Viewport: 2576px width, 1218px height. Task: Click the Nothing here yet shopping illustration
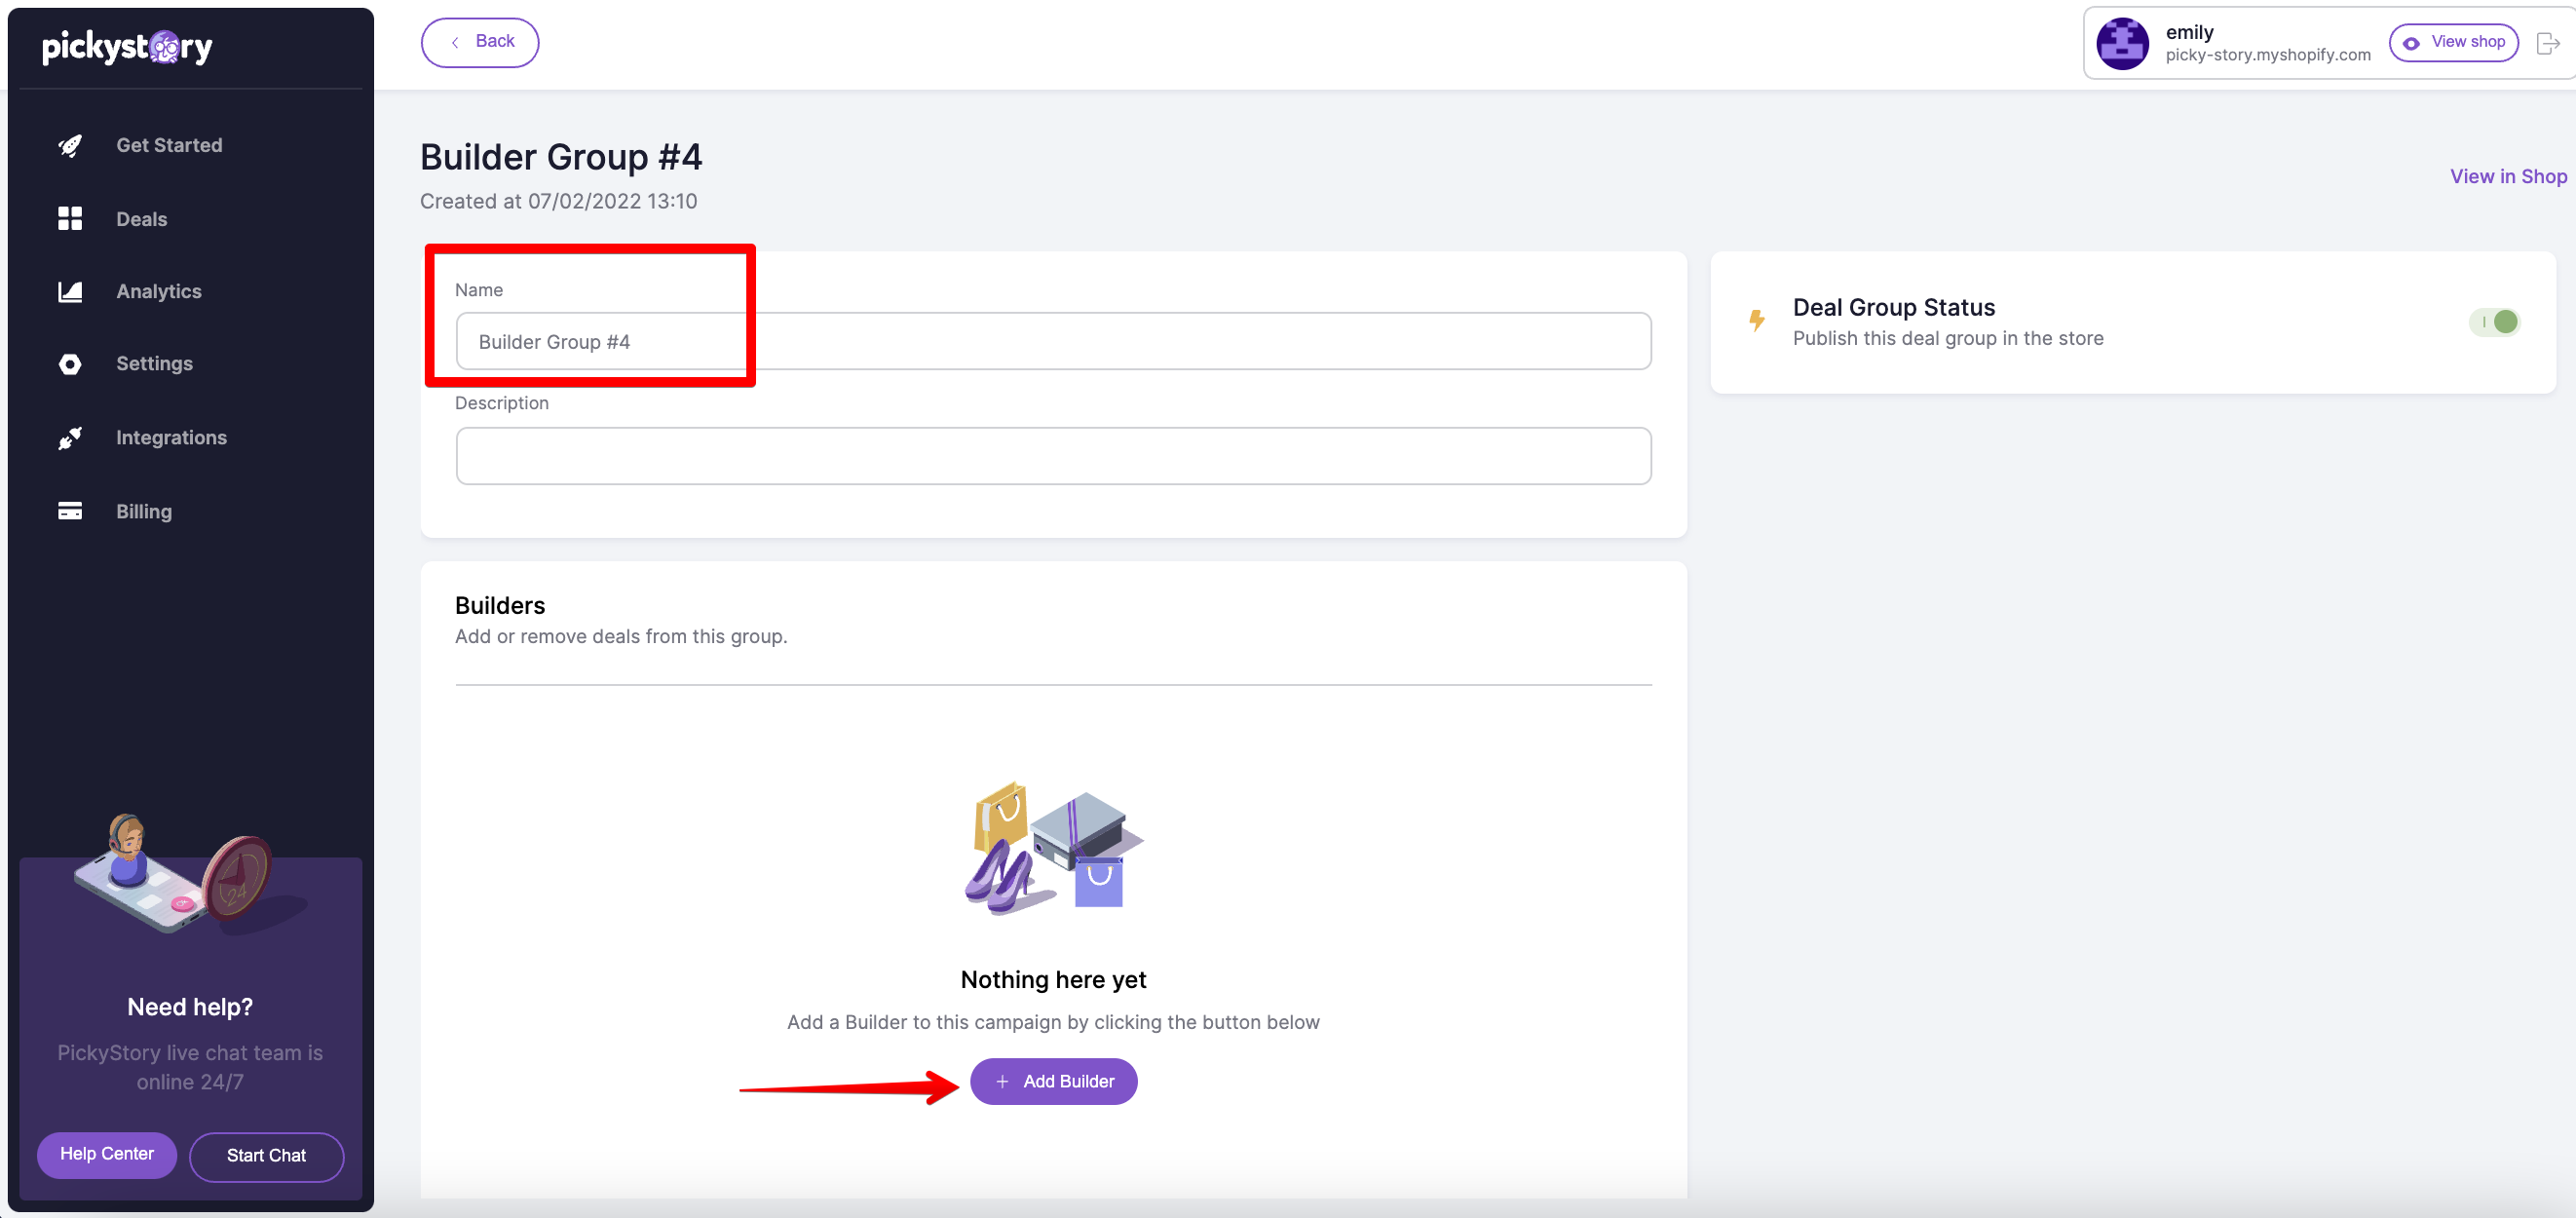click(1053, 848)
